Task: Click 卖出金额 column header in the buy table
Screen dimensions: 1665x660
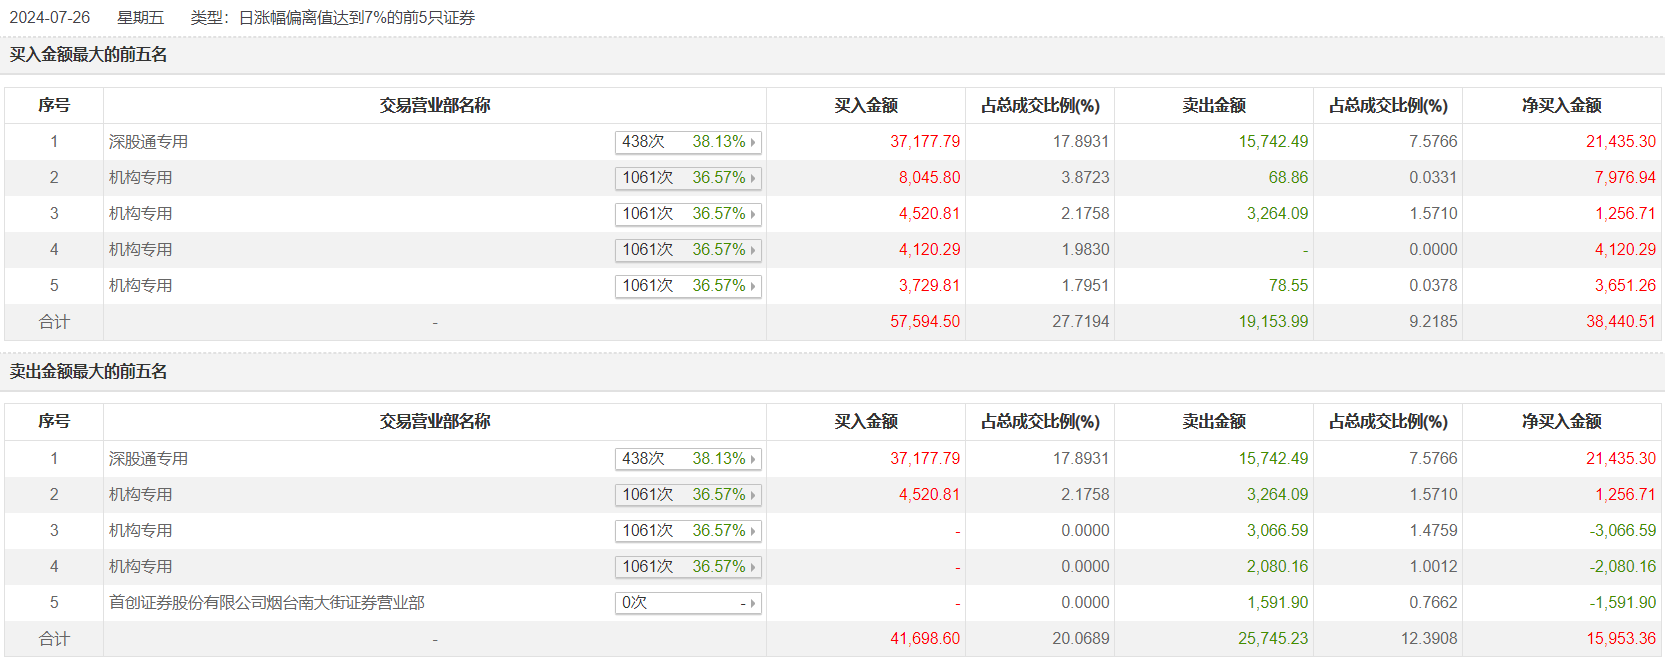Action: pos(1213,106)
